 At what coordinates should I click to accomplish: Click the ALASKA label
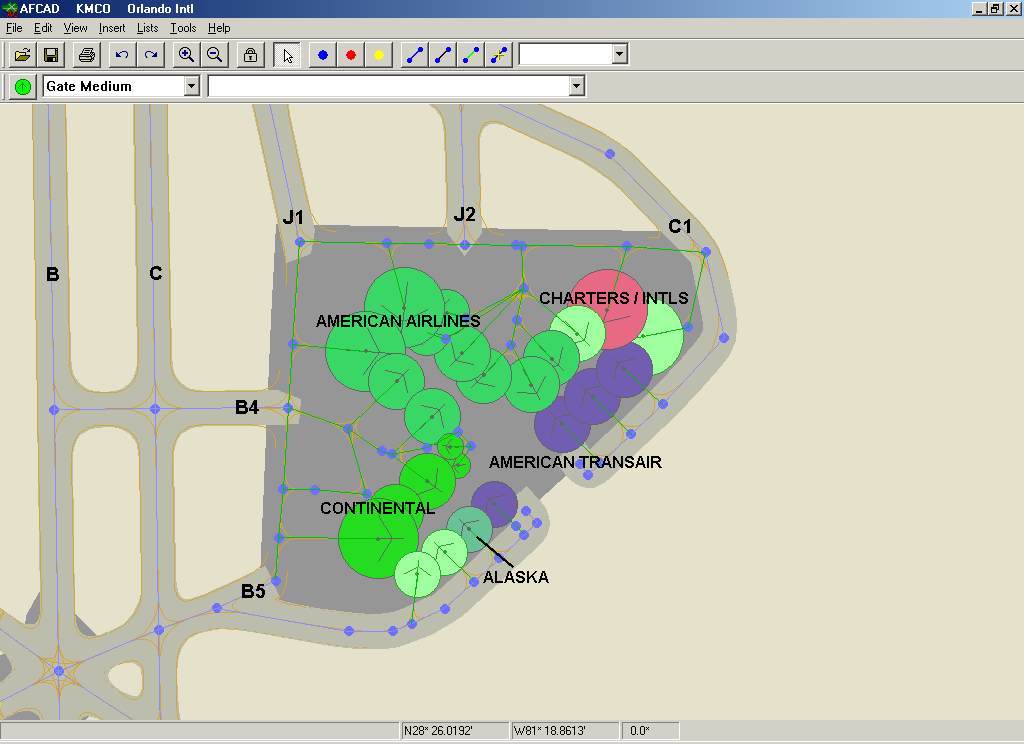click(x=515, y=577)
